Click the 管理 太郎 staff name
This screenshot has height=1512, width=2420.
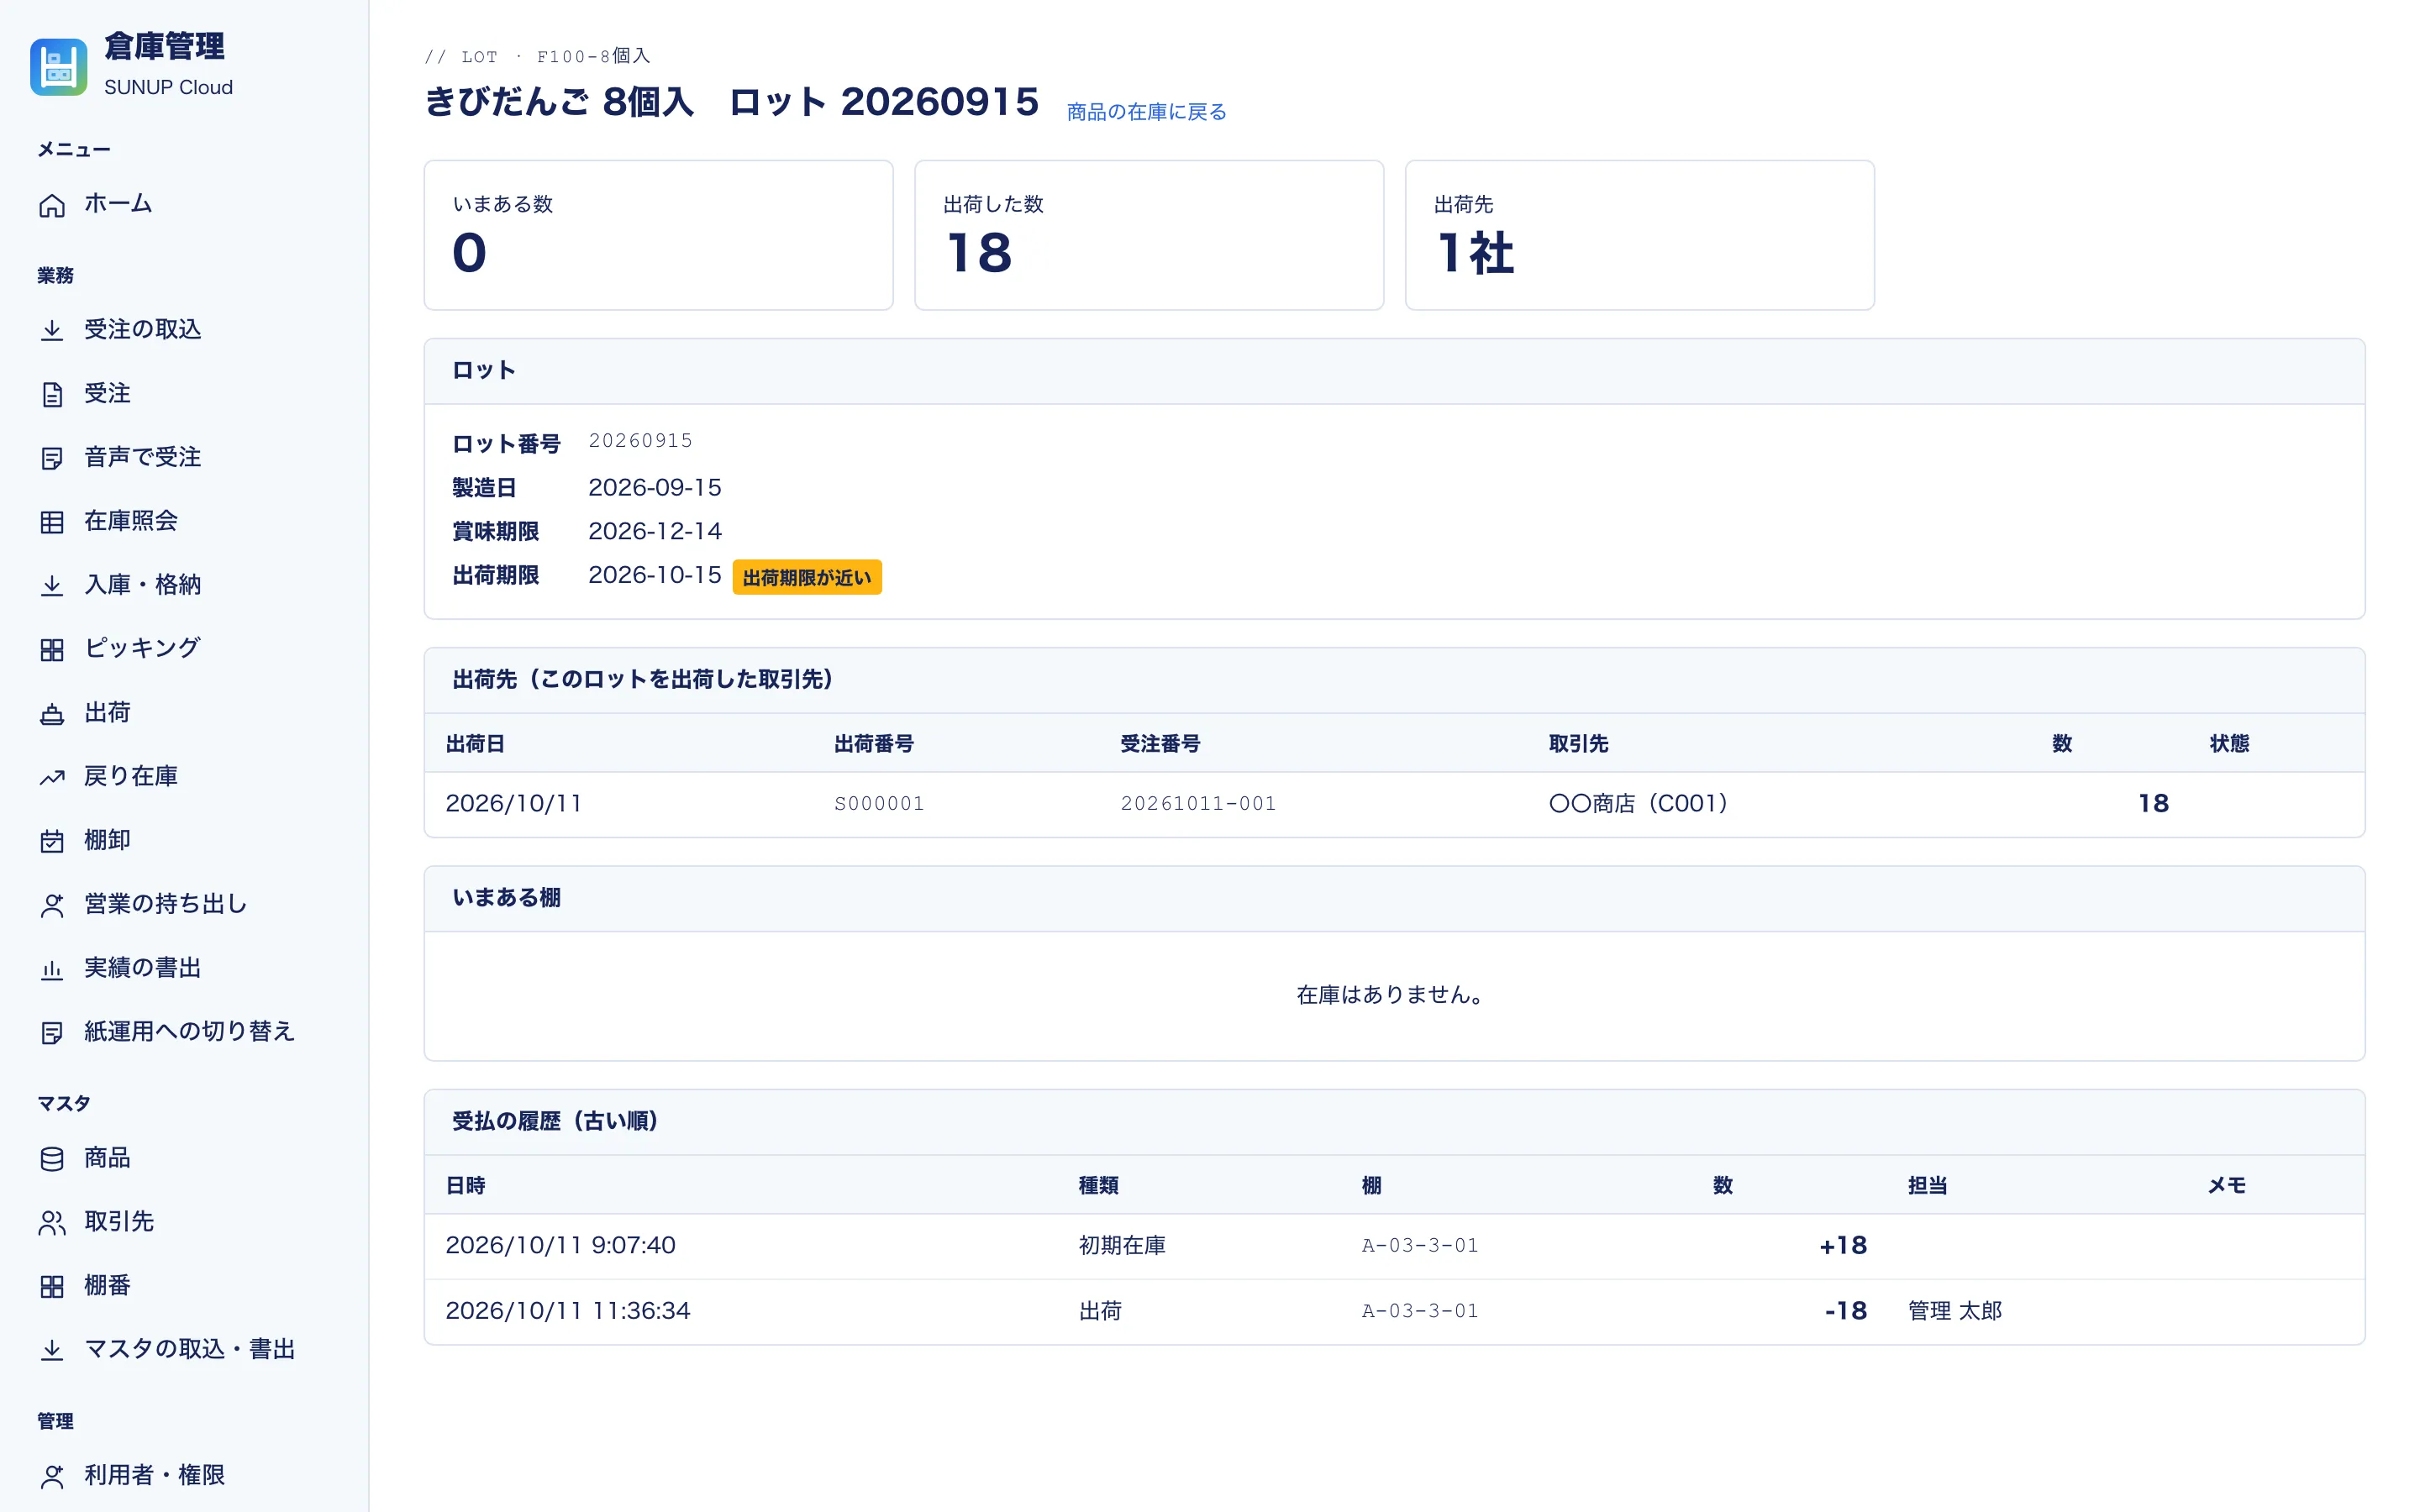tap(1955, 1311)
